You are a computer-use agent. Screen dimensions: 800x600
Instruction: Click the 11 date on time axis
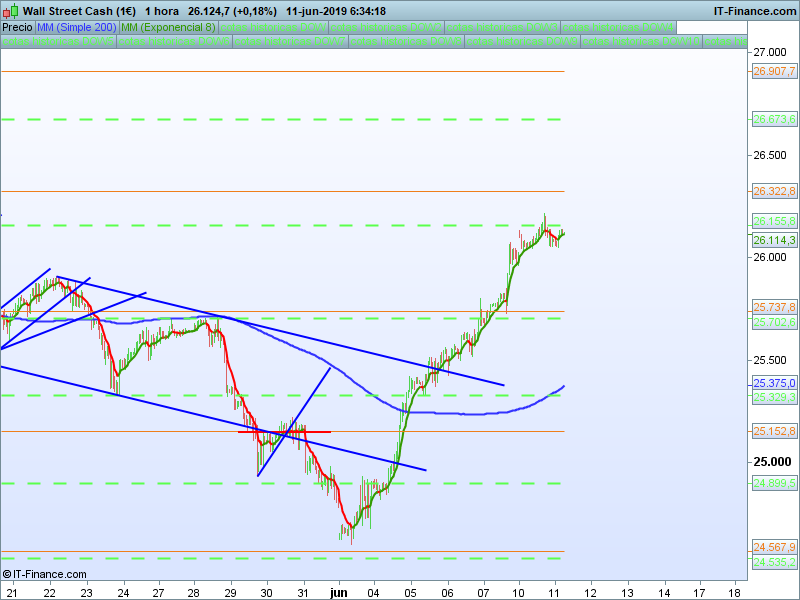point(554,593)
